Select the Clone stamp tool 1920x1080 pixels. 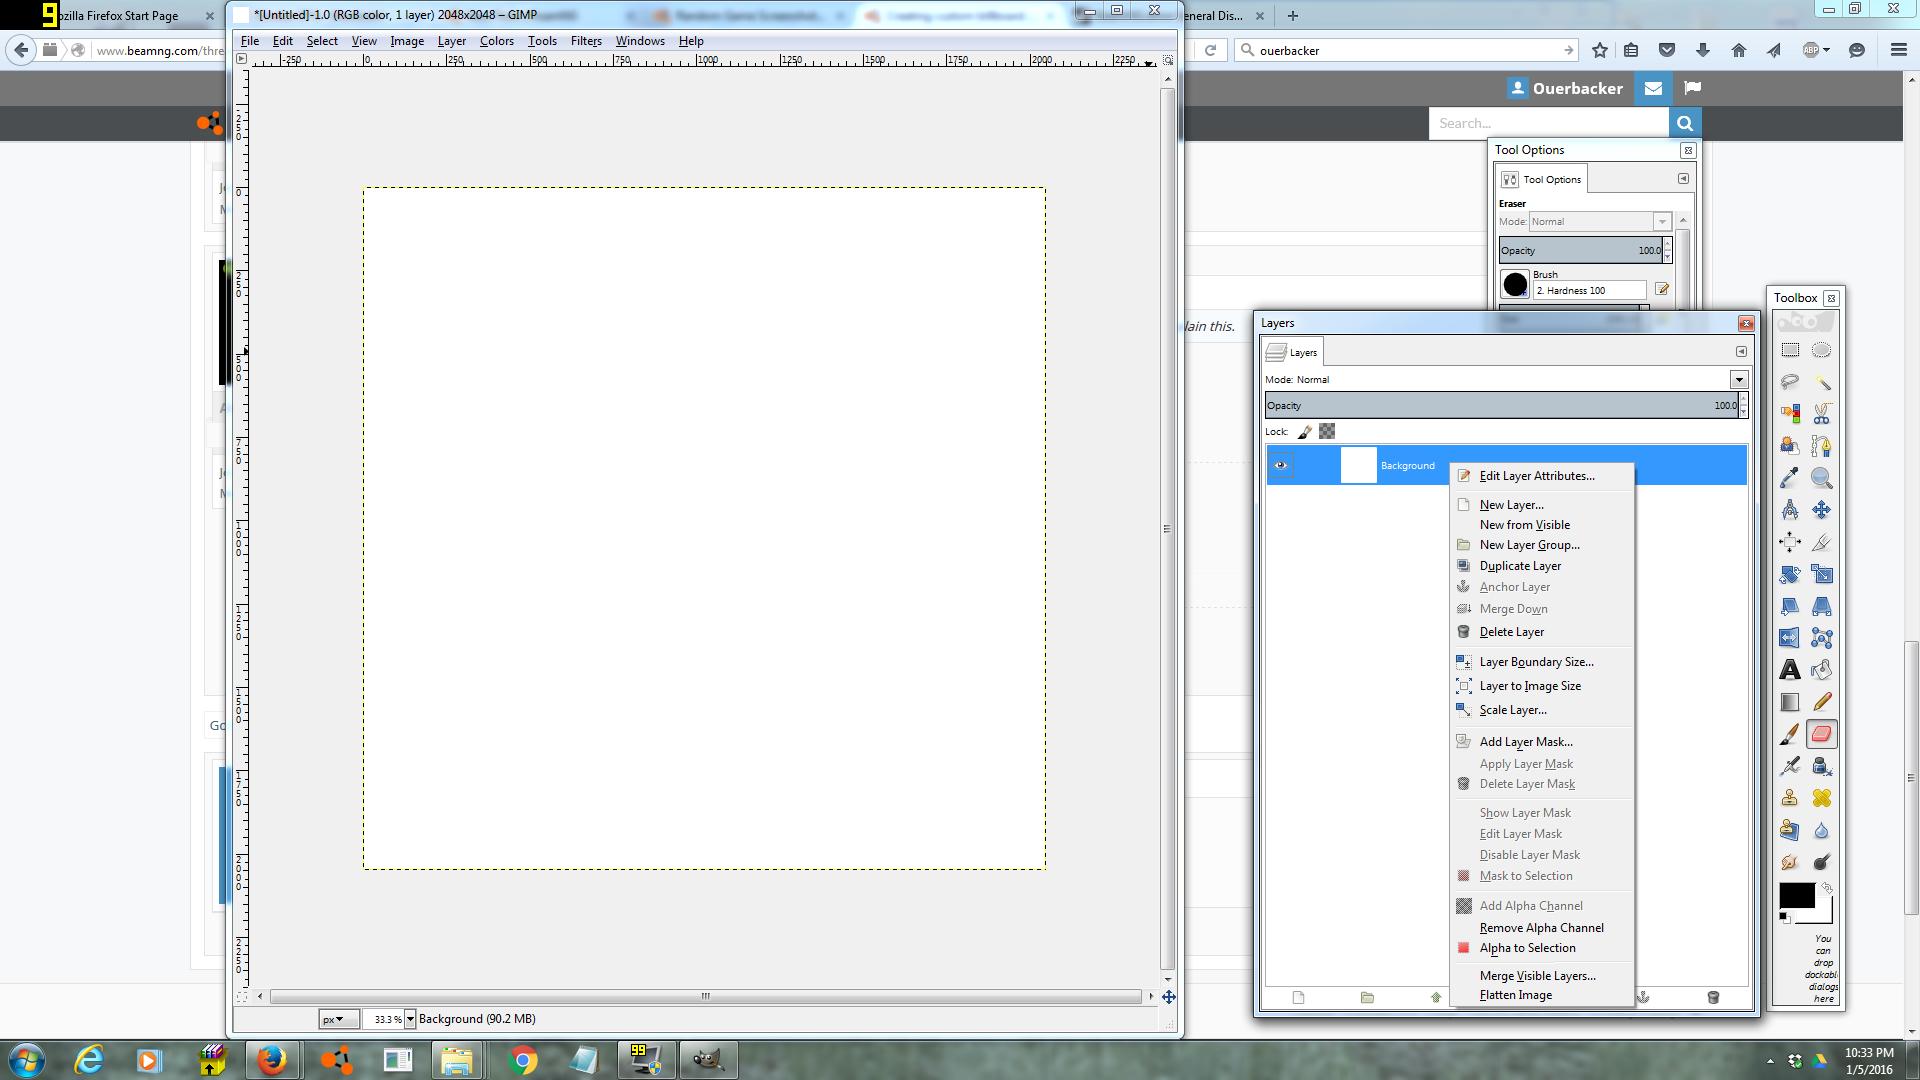tap(1790, 798)
